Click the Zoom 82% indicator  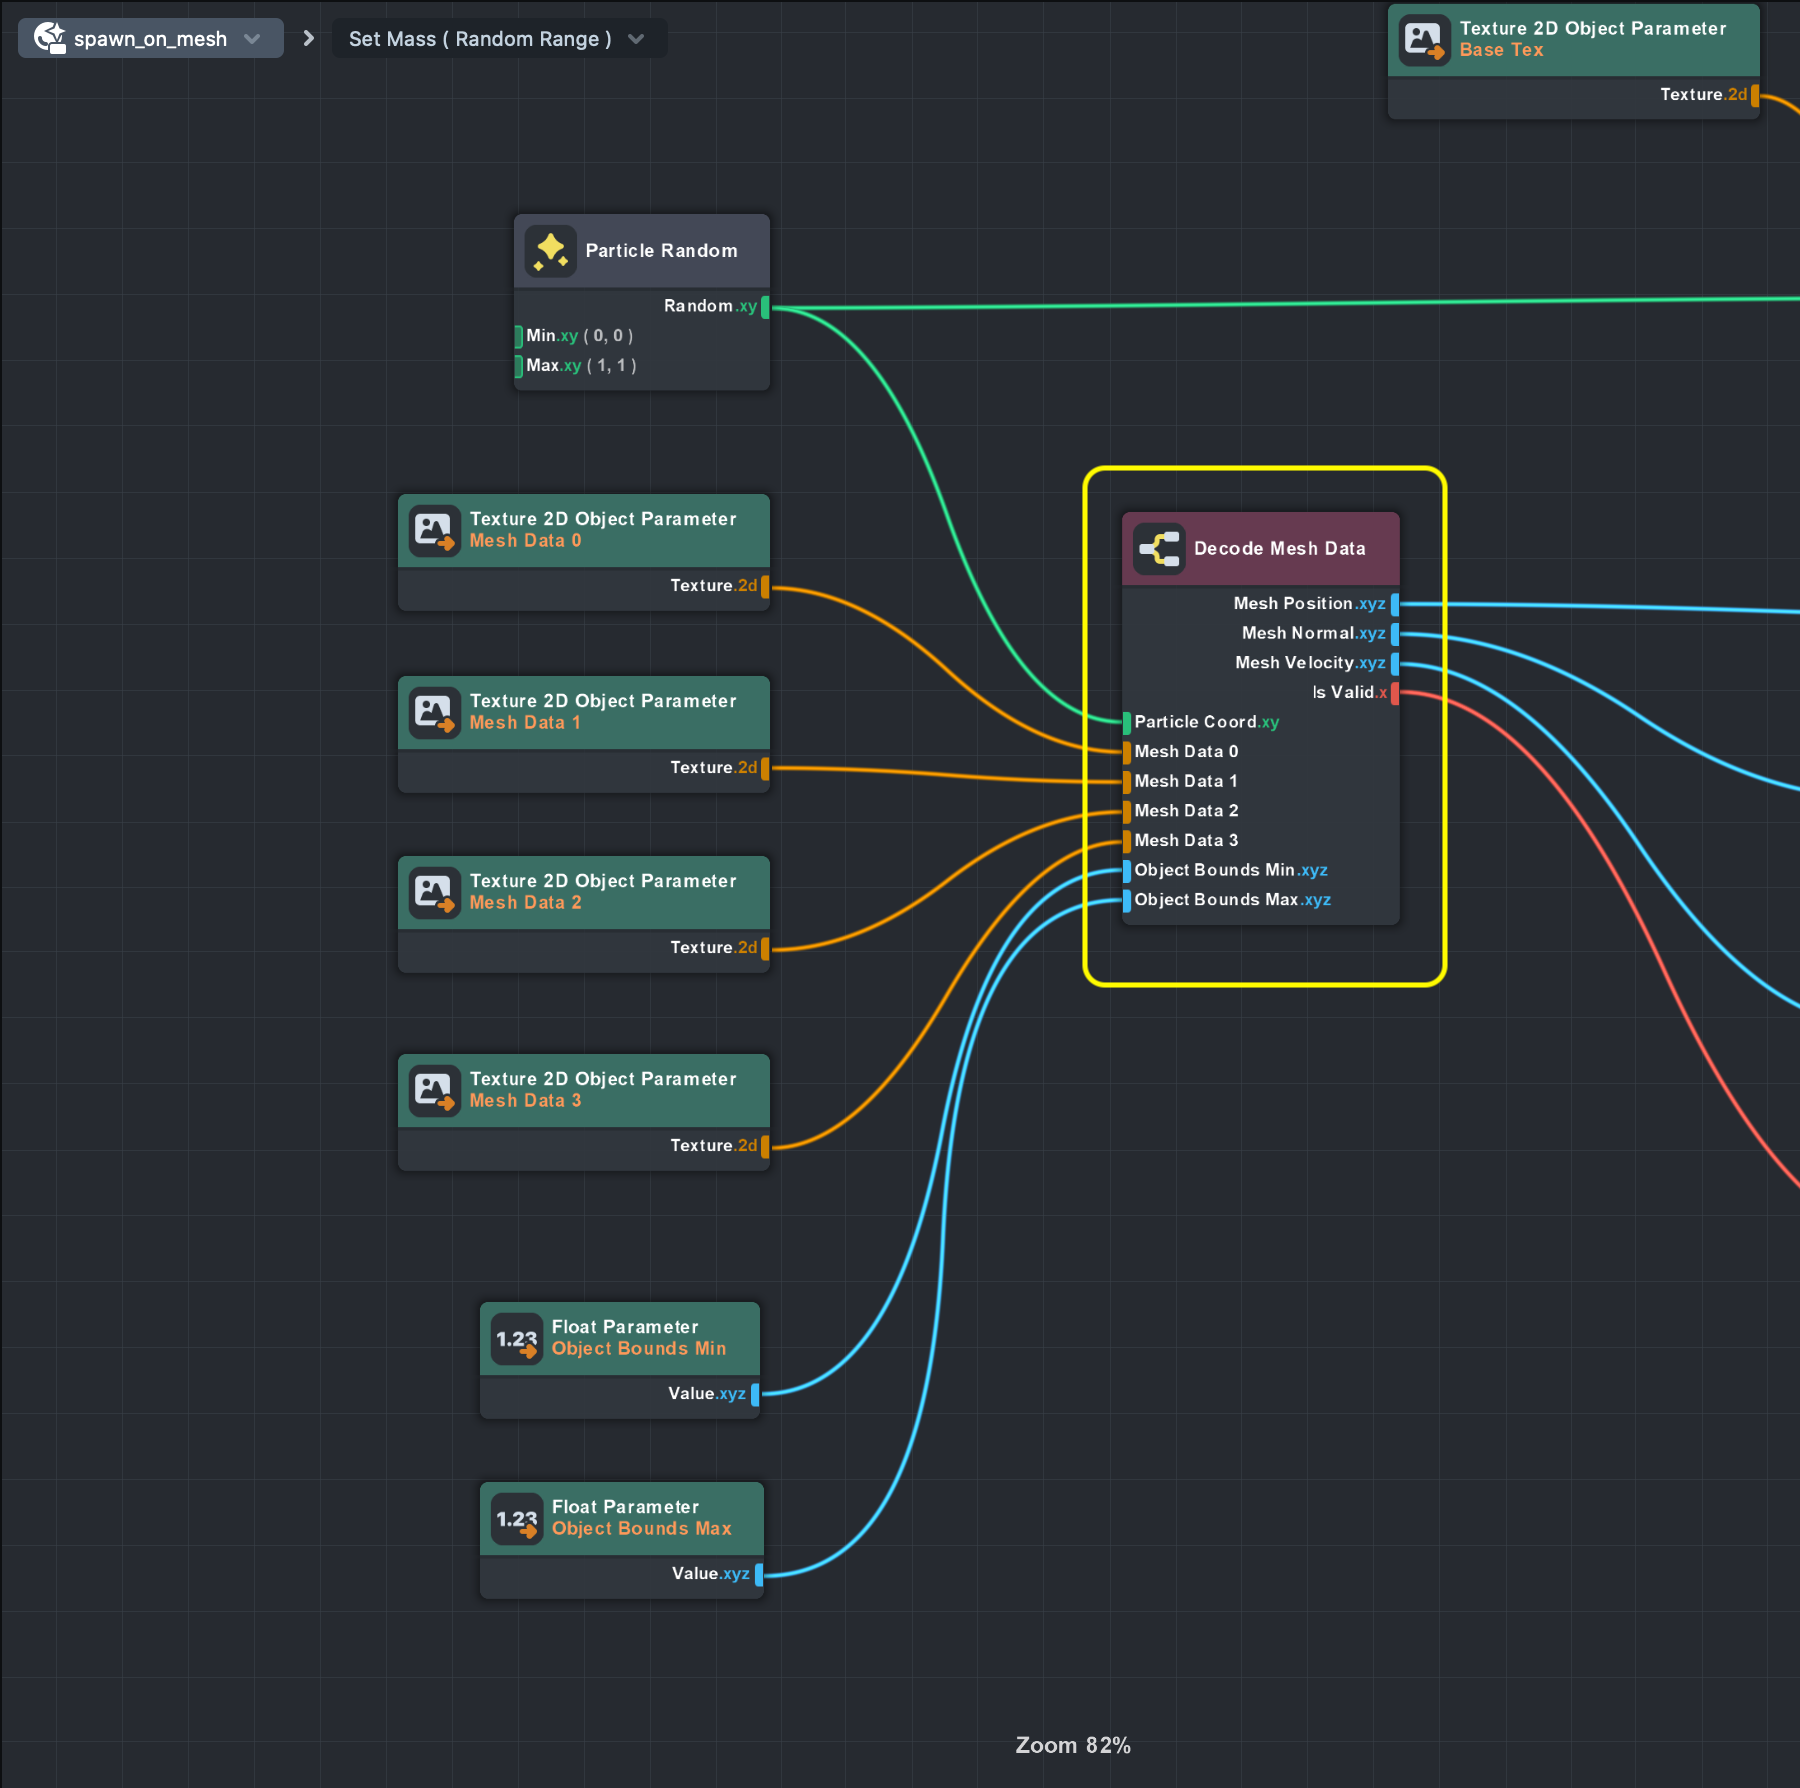(1072, 1745)
